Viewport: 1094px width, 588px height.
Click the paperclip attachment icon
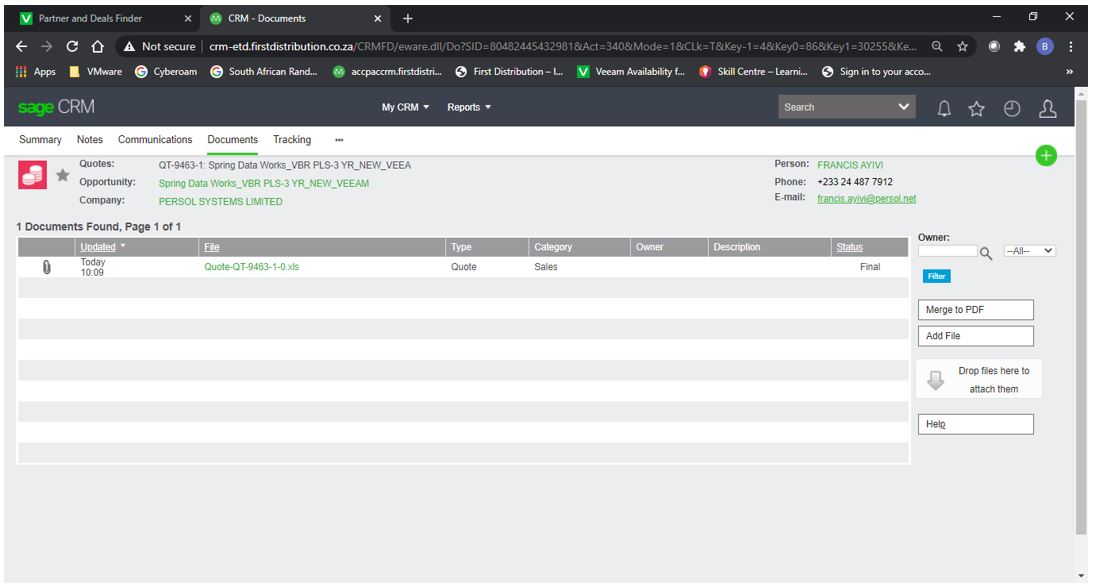point(46,267)
